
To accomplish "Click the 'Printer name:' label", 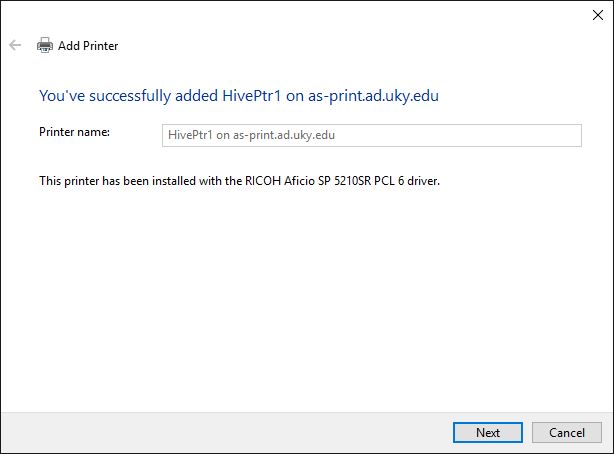I will tap(74, 132).
